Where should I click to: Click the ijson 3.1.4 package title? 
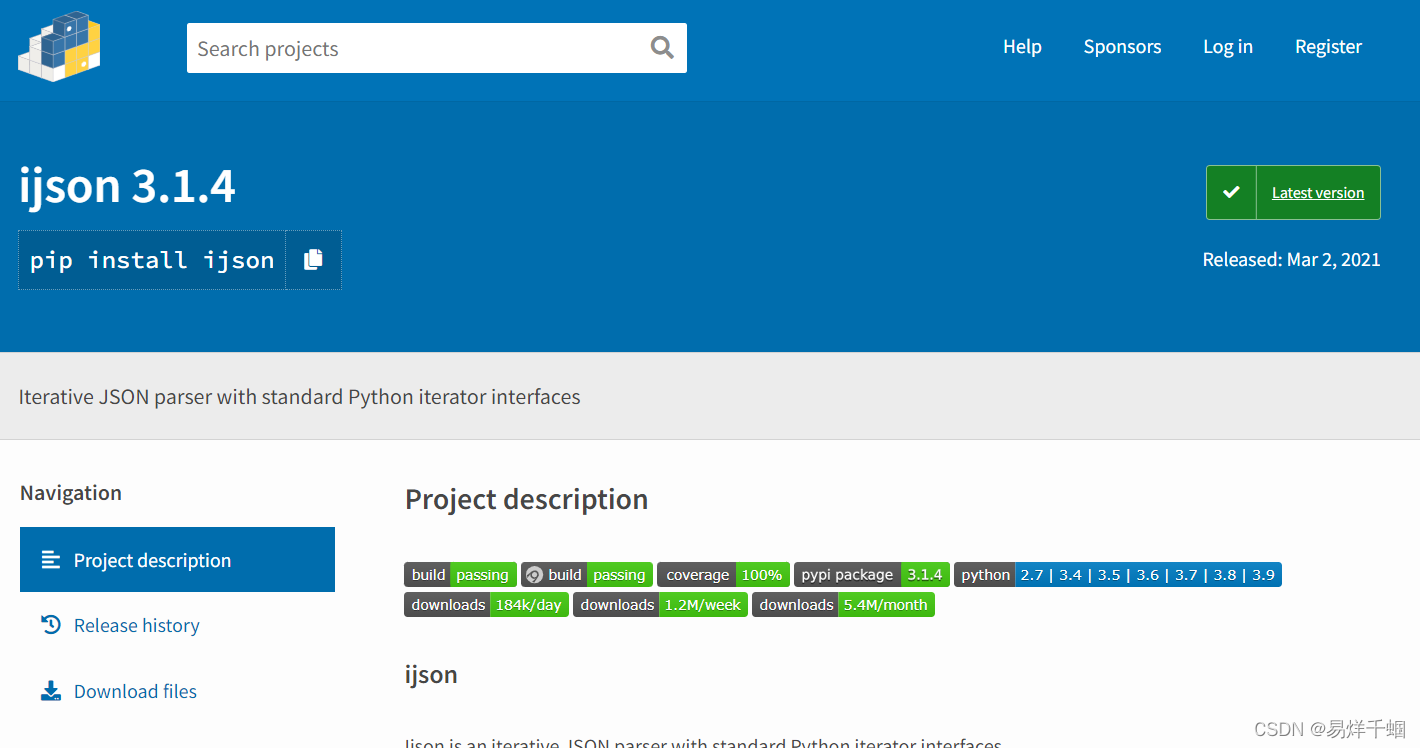pyautogui.click(x=127, y=186)
